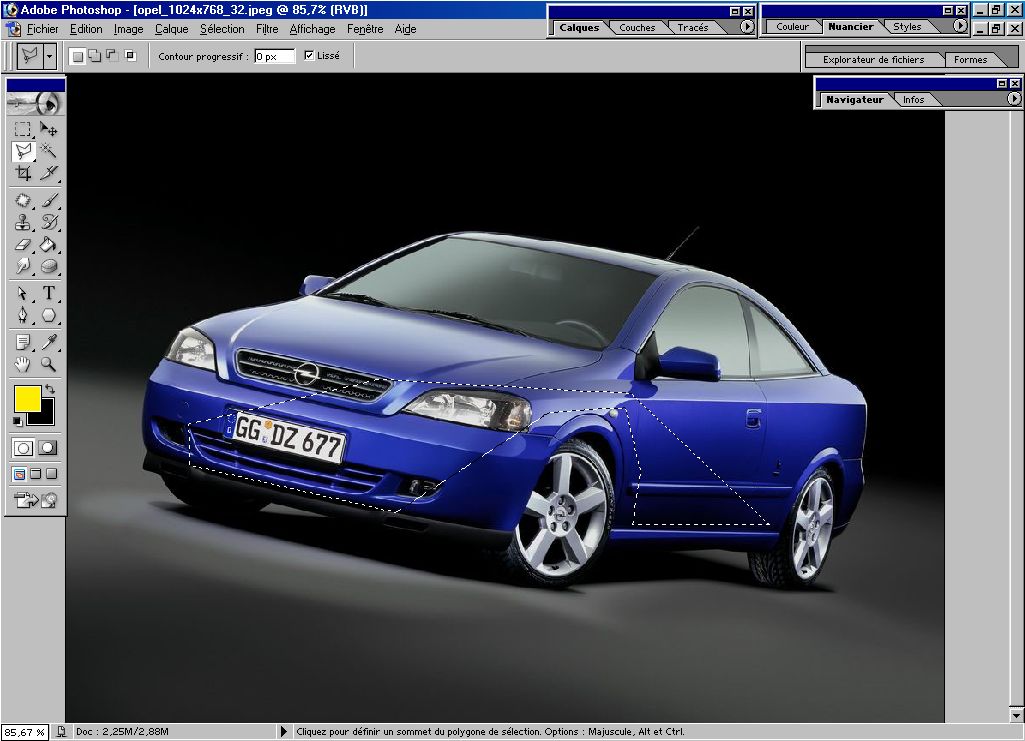Select the Healing Brush tool
1025x741 pixels.
23,200
